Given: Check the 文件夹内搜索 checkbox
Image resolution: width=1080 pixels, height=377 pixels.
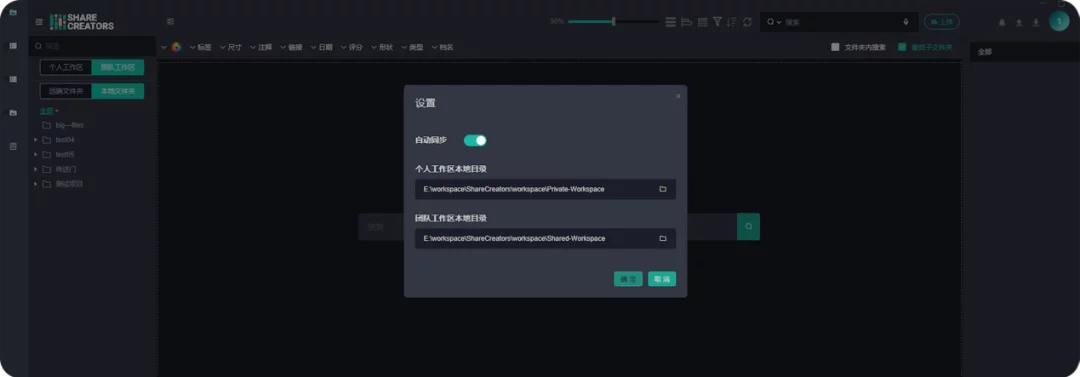Looking at the screenshot, I should coord(835,48).
